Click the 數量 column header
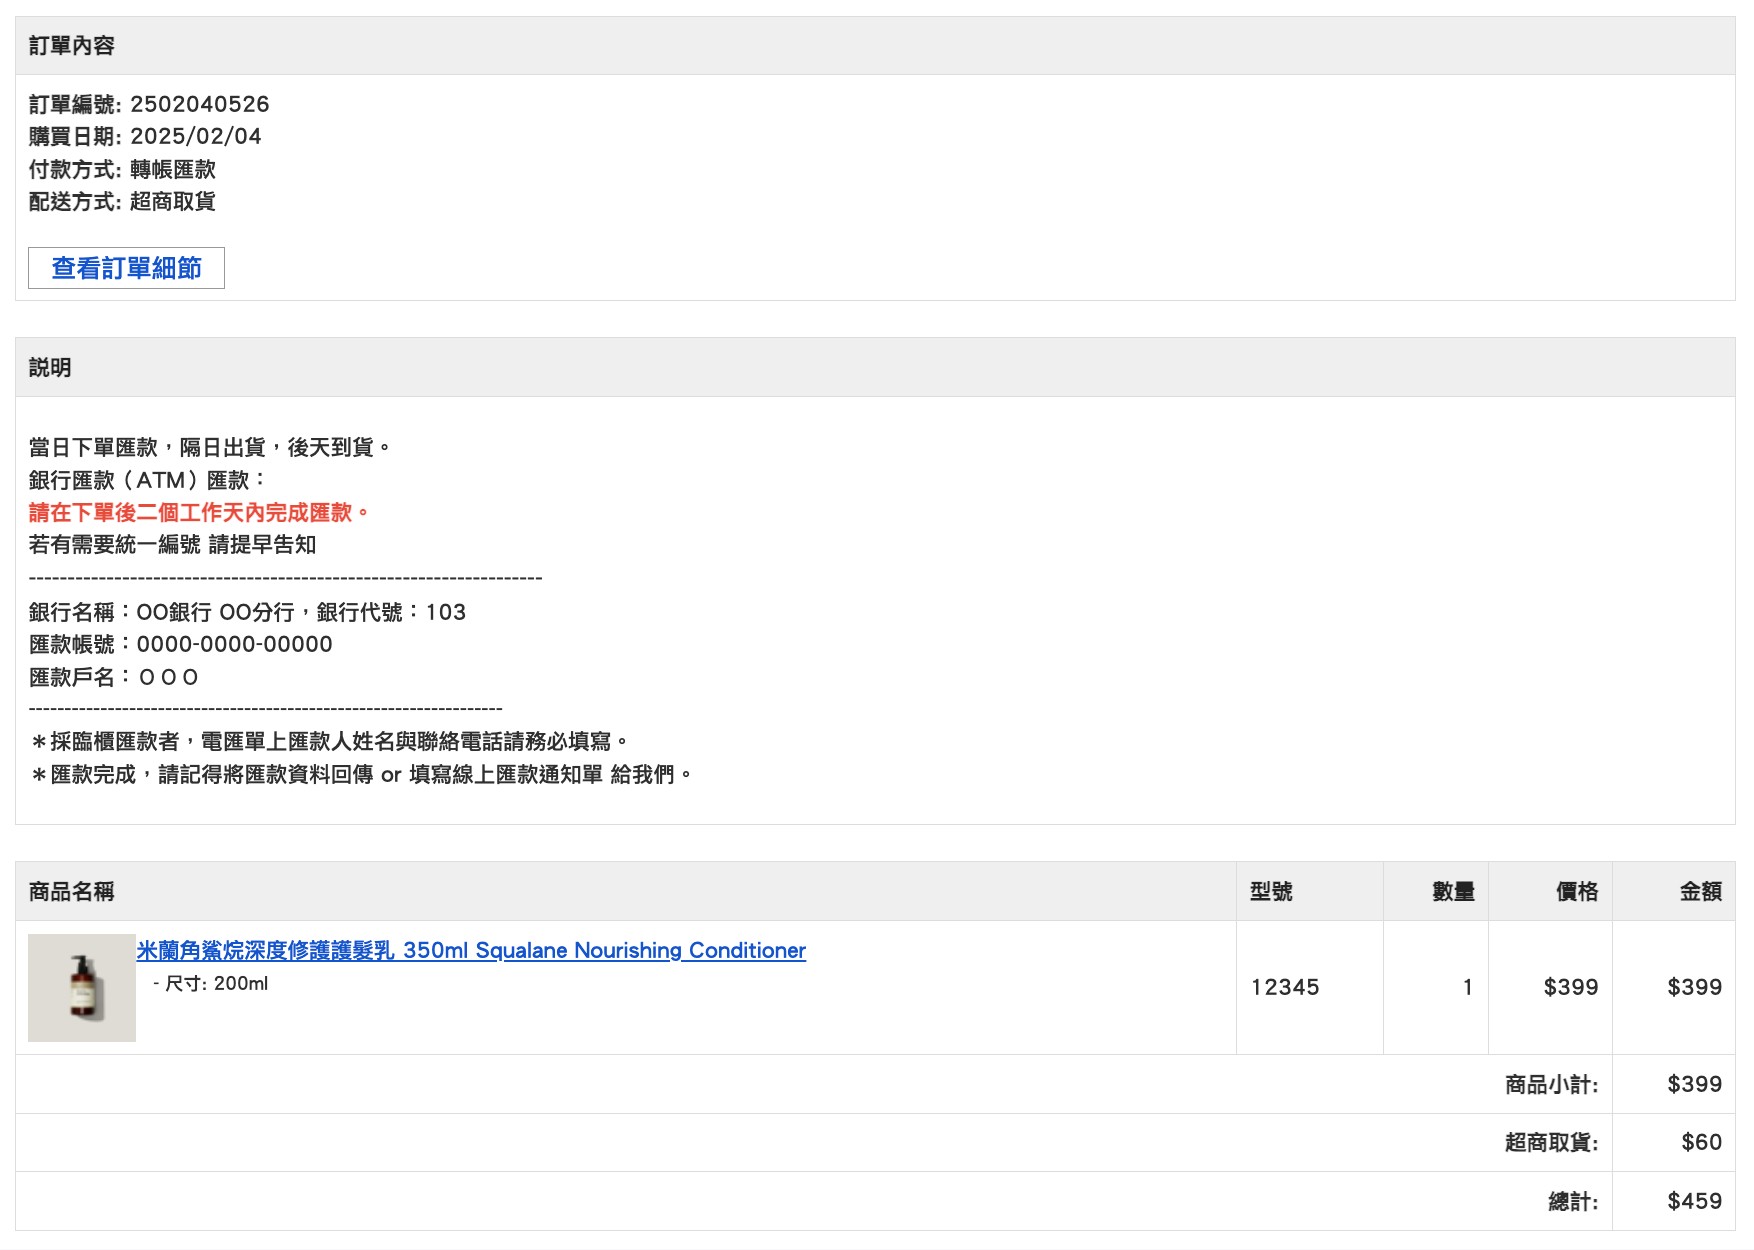This screenshot has height=1250, width=1754. point(1452,892)
